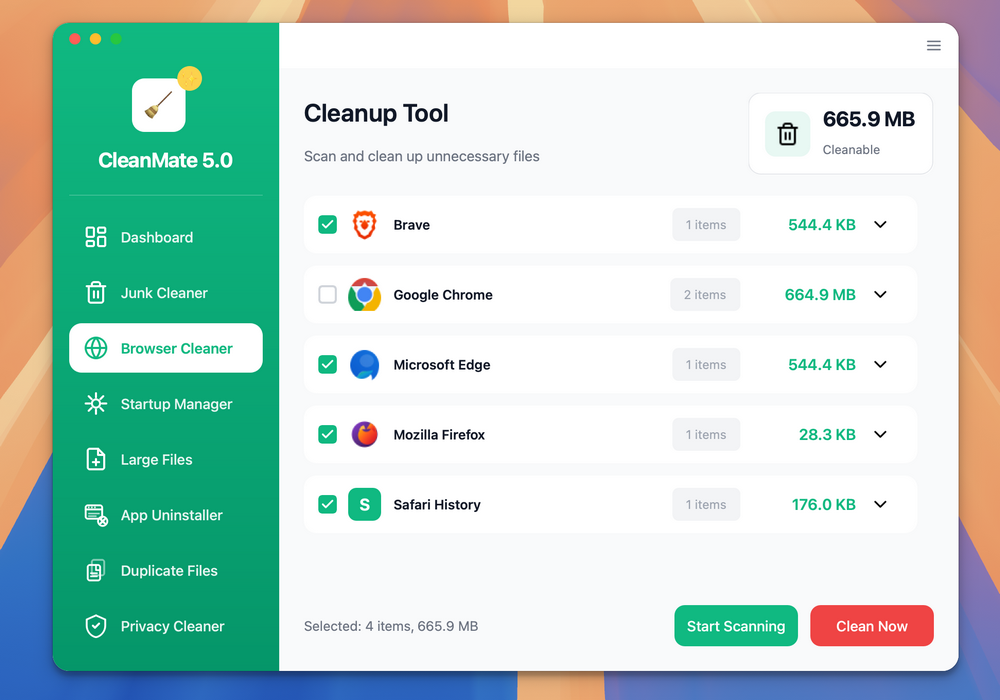Uncheck the Microsoft Edge checkbox
The width and height of the screenshot is (1000, 700).
[327, 365]
